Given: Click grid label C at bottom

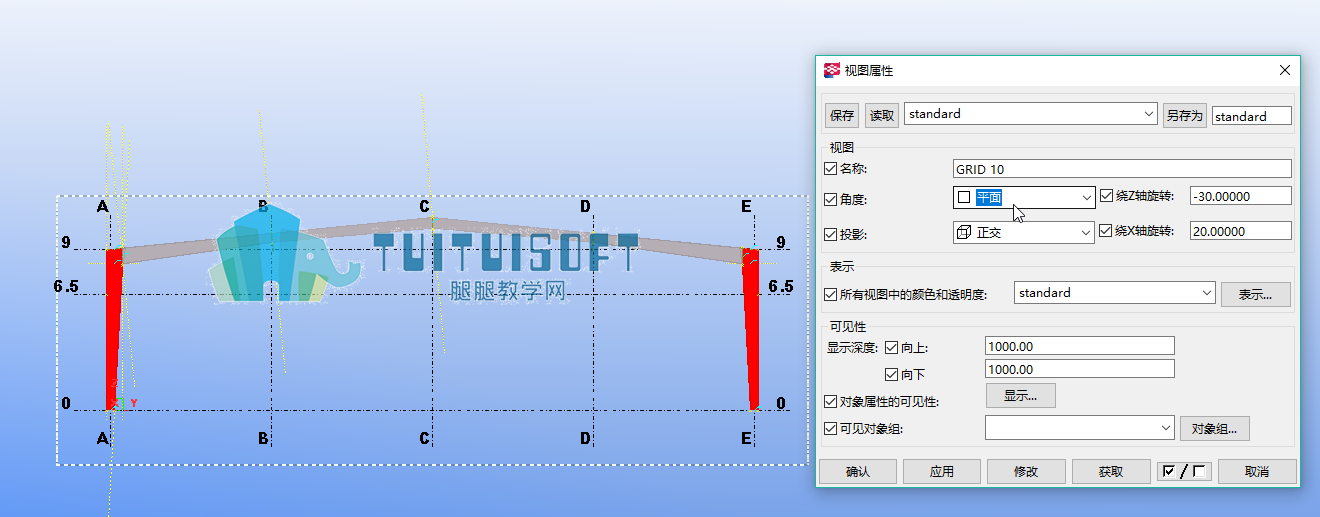Looking at the screenshot, I should click(425, 438).
